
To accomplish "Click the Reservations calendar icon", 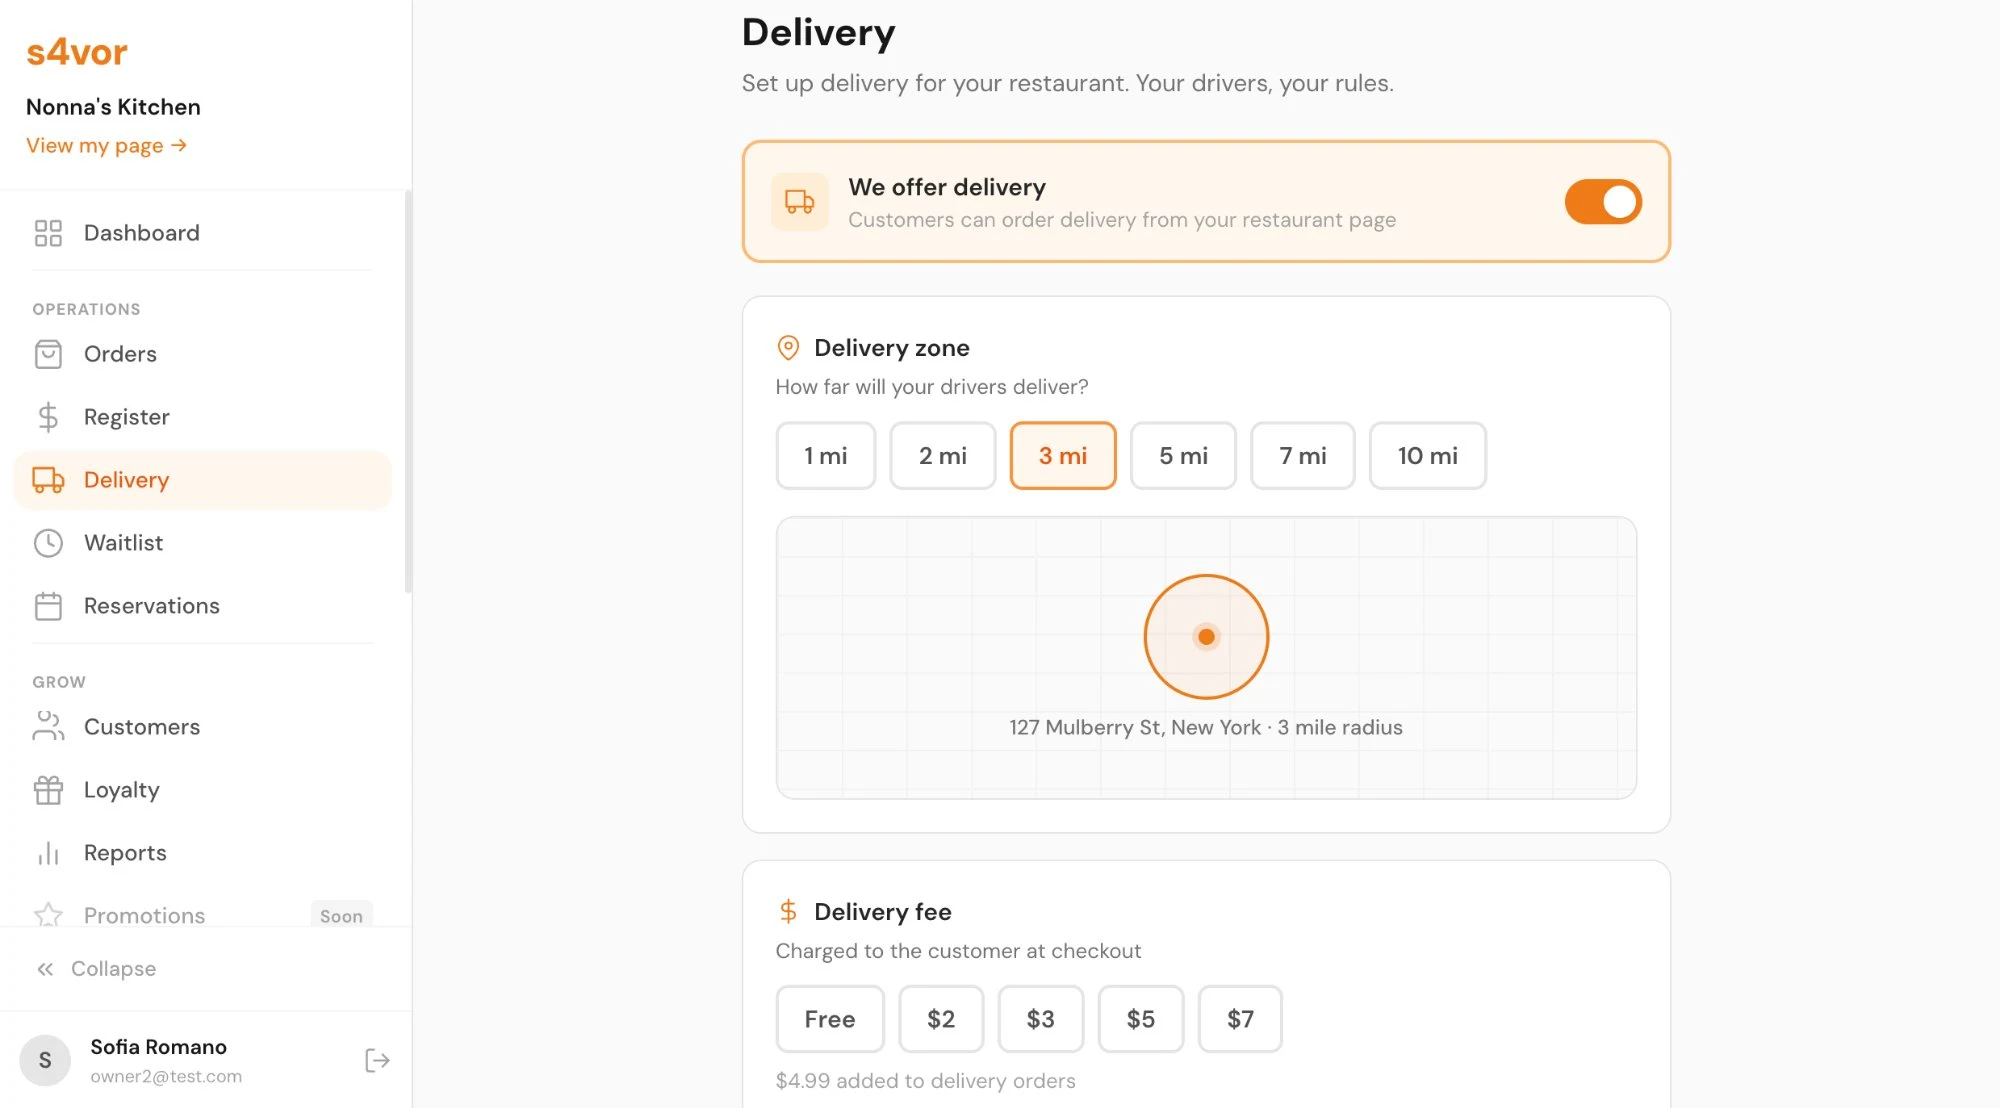I will [x=47, y=606].
